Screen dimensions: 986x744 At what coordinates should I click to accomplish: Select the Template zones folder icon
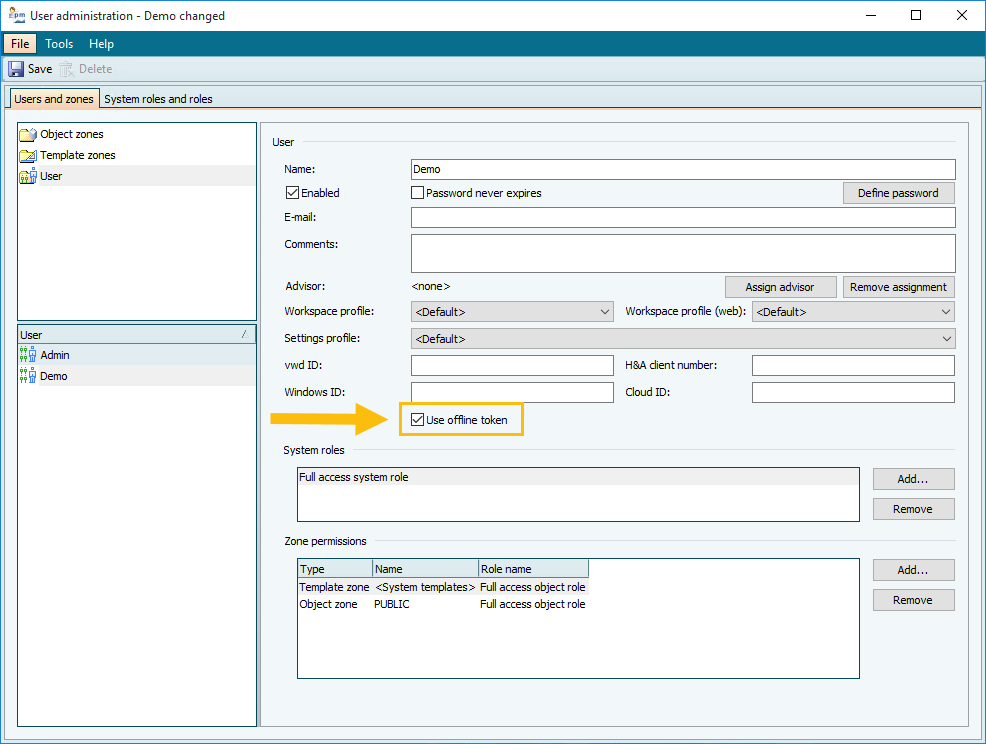[x=28, y=155]
